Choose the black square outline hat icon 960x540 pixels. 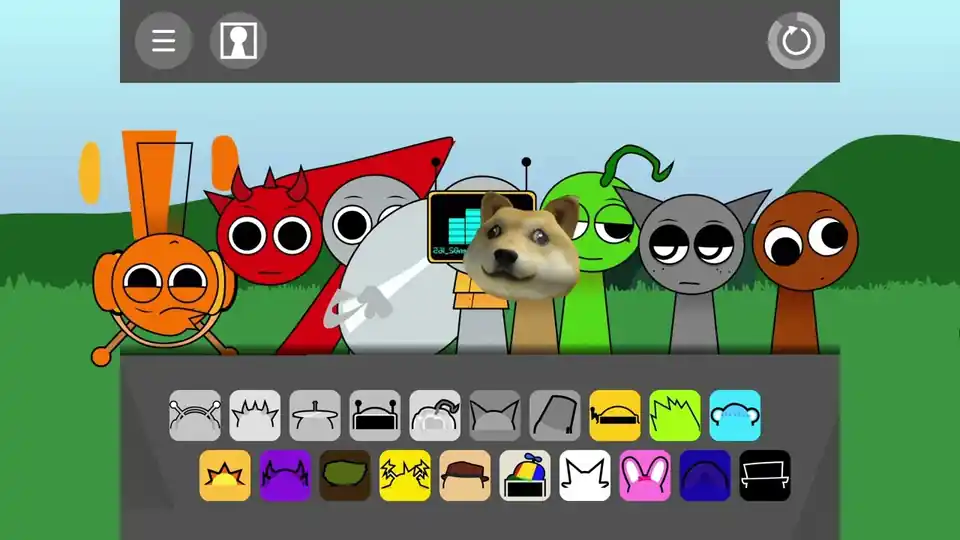(765, 476)
